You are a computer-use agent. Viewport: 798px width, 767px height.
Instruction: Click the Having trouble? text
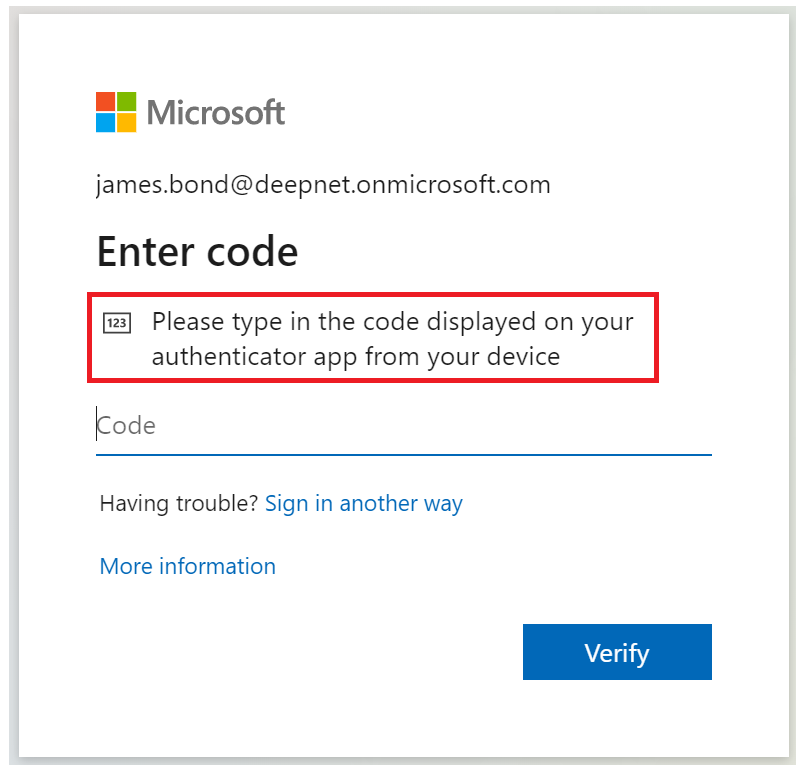[x=179, y=503]
